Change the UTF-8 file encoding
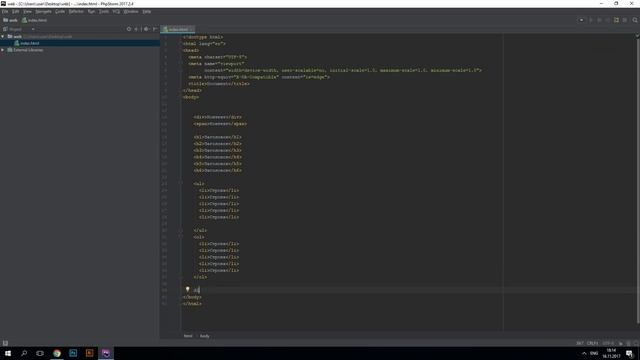The width and height of the screenshot is (640, 360). tap(608, 343)
